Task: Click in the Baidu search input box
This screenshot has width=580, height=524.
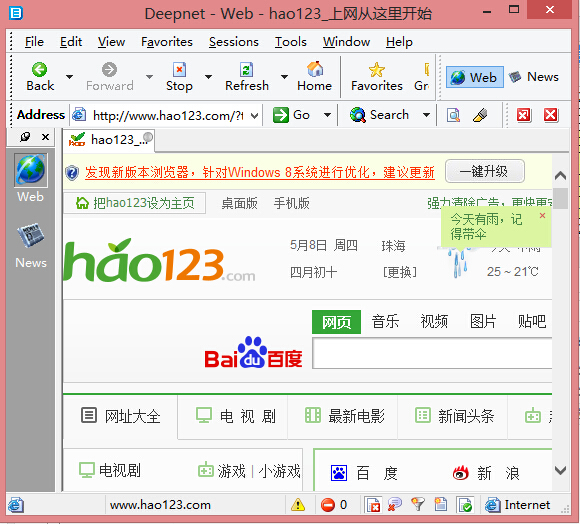Action: click(432, 353)
